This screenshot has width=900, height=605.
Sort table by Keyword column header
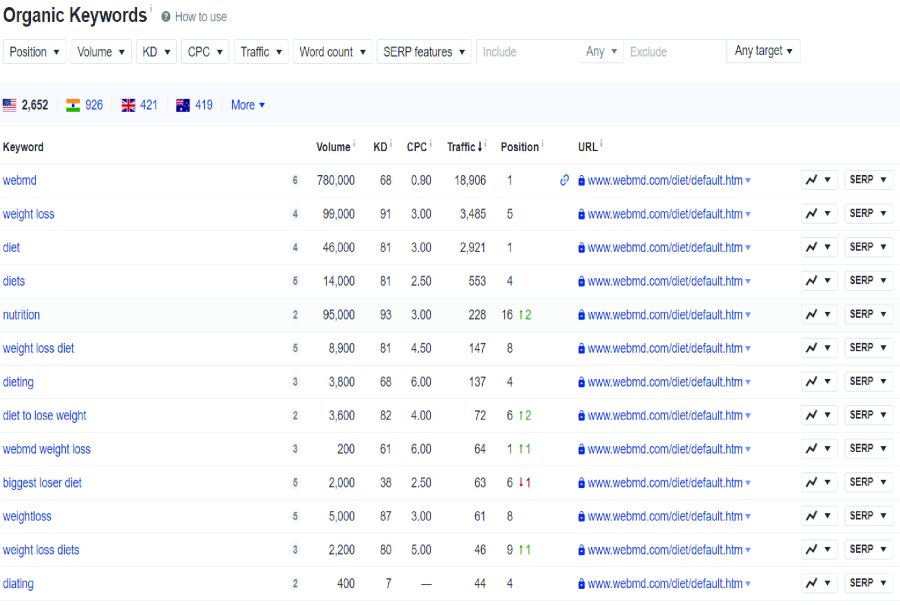(x=23, y=147)
